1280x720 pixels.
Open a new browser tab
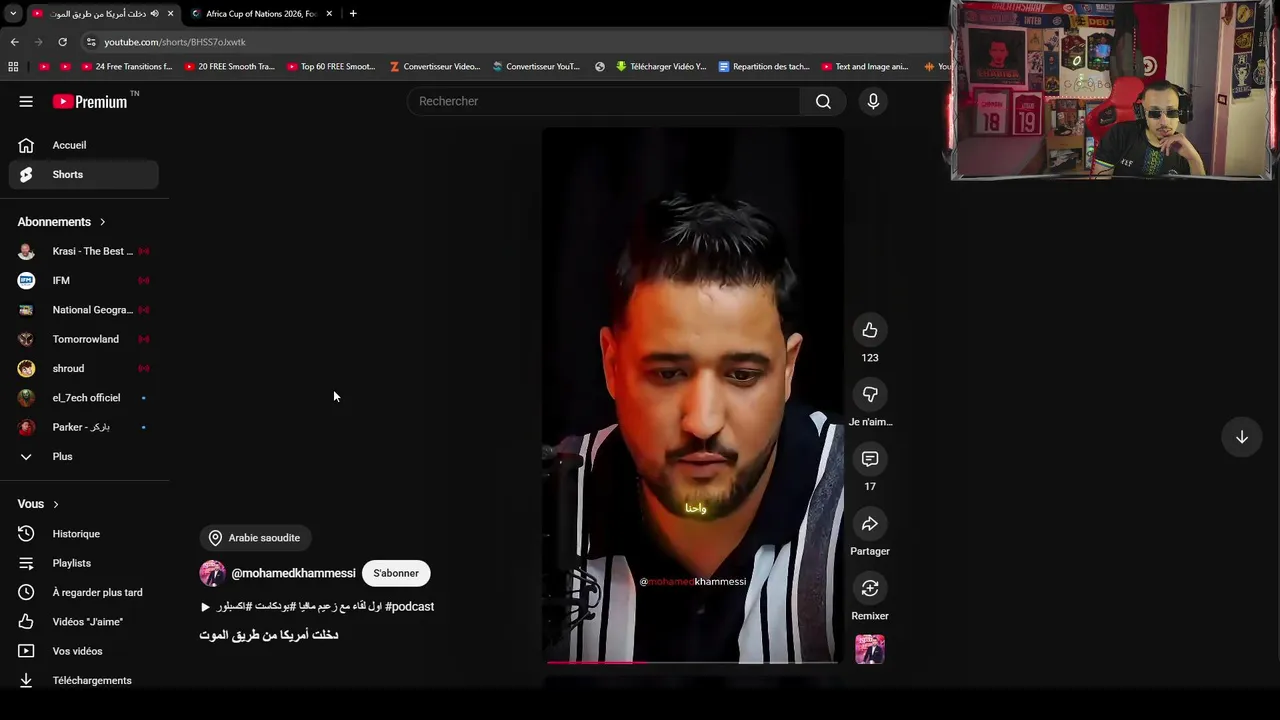coord(353,14)
